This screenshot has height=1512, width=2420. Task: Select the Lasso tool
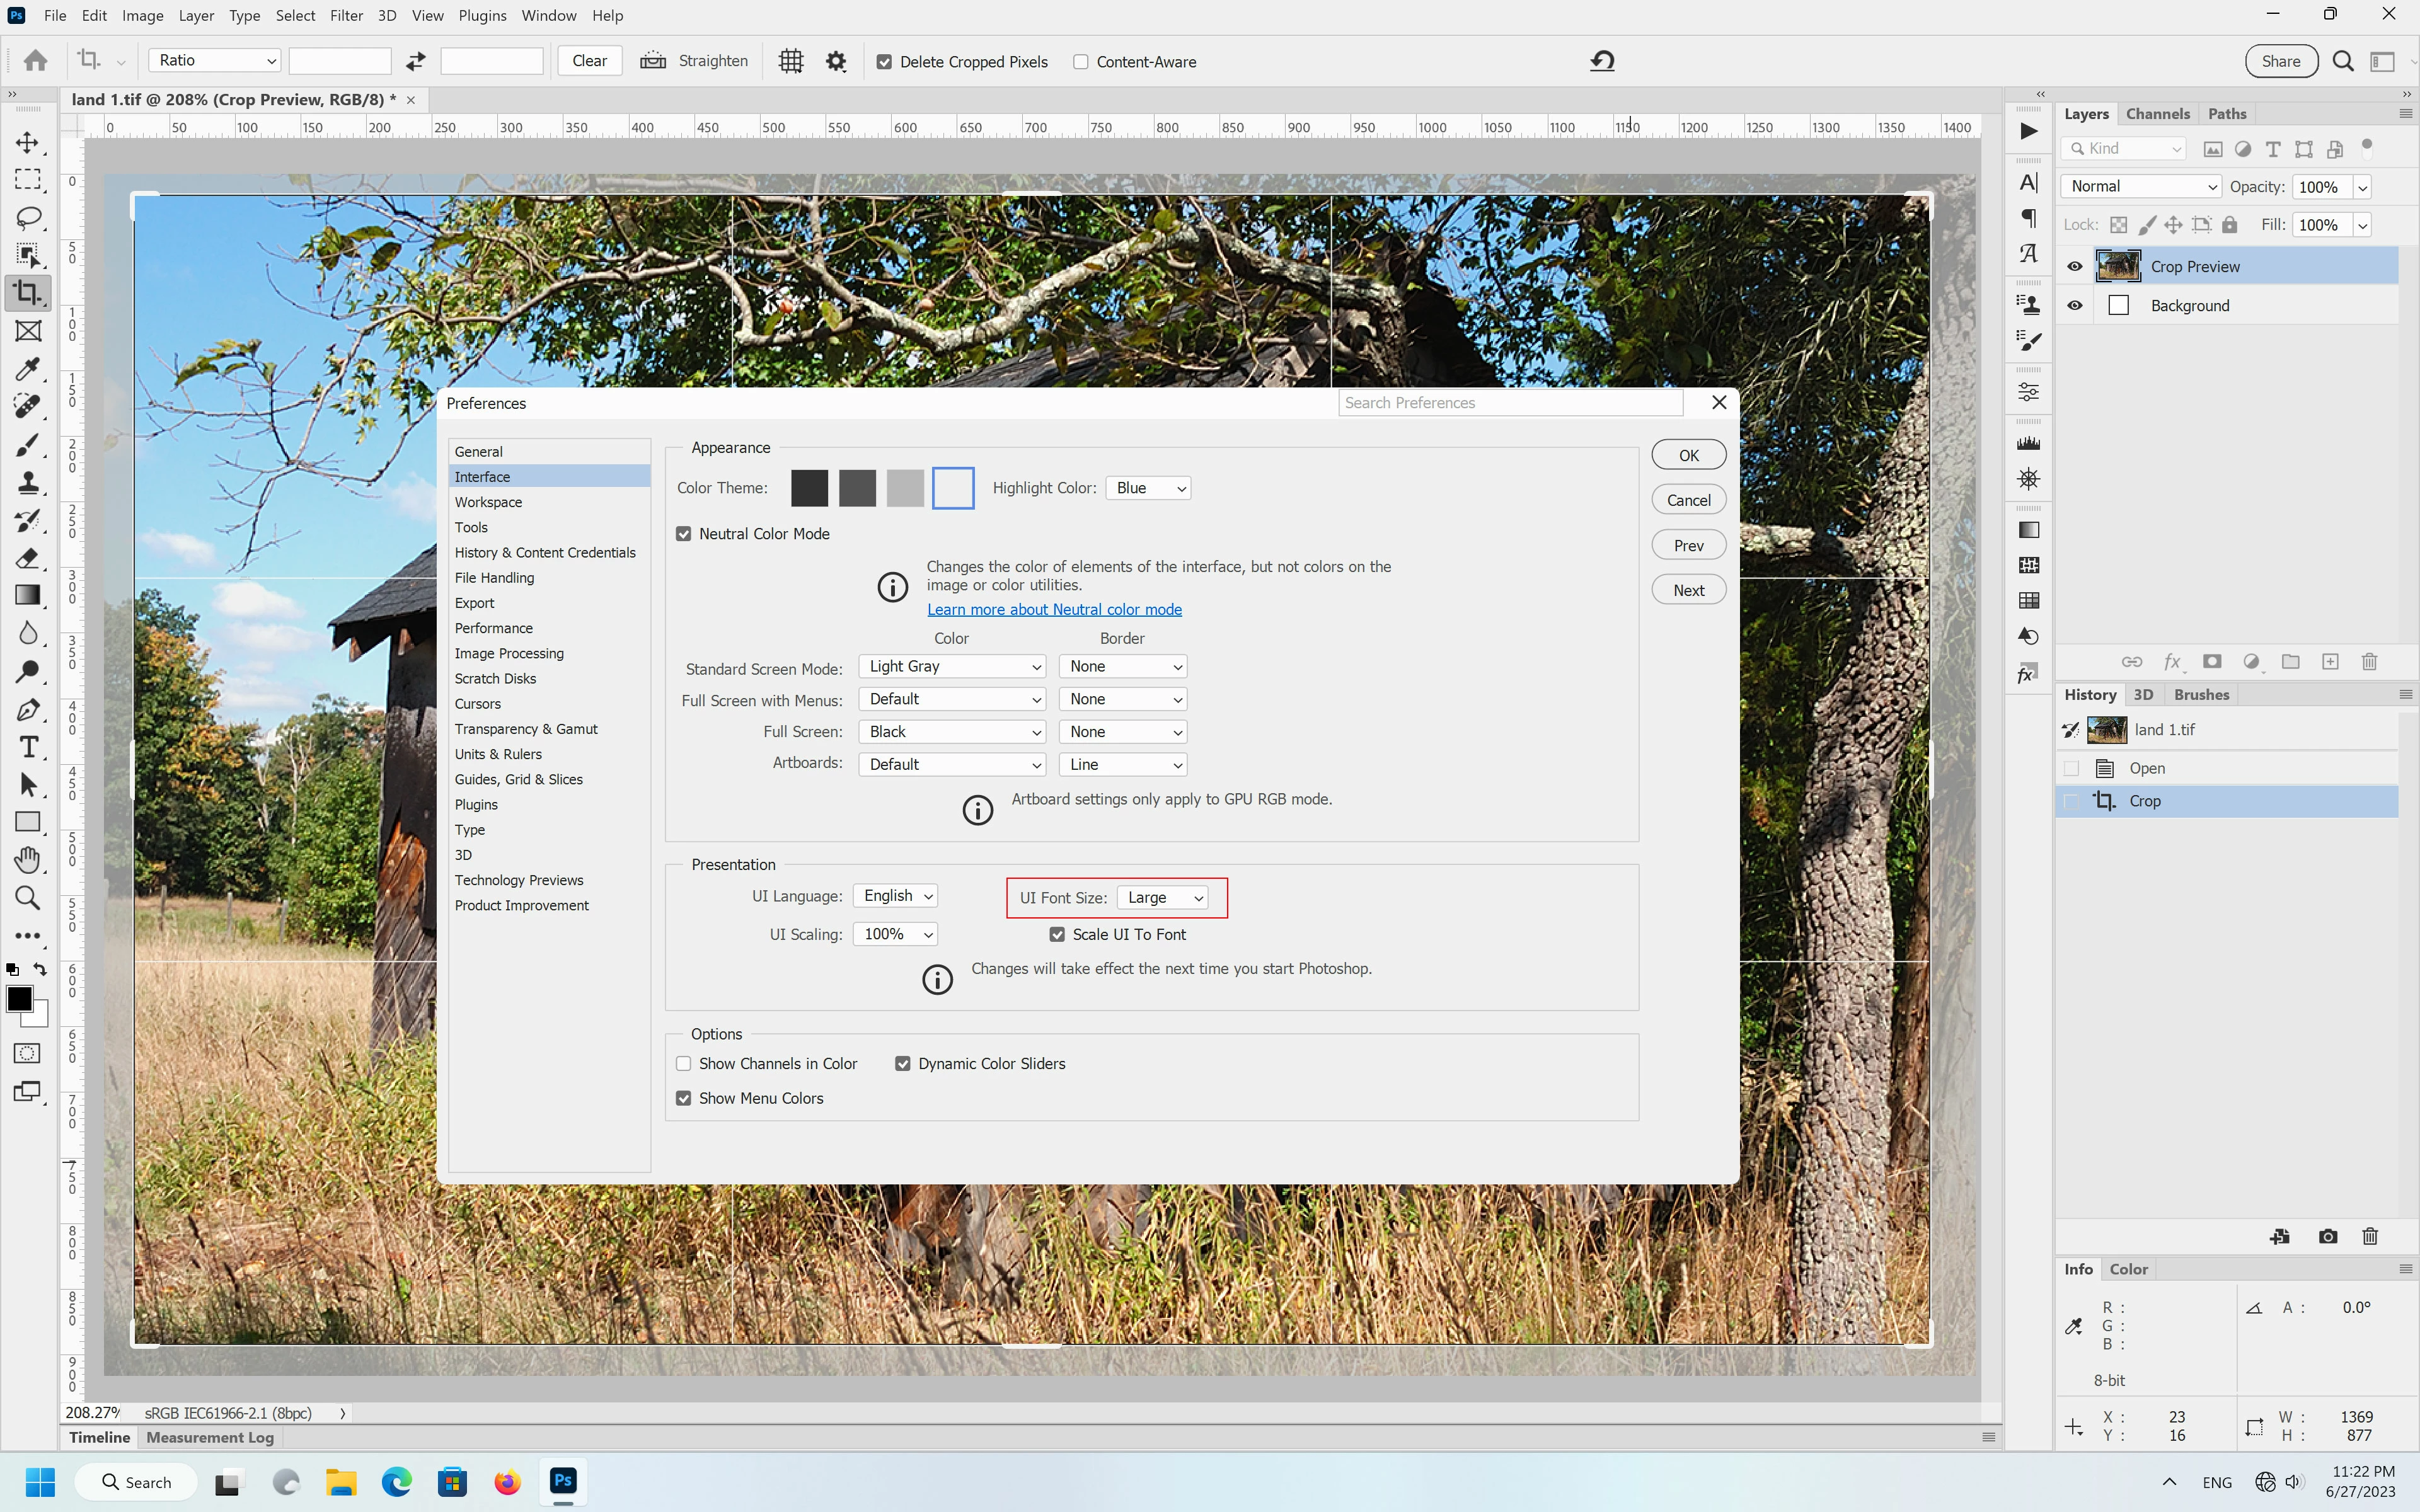tap(28, 217)
